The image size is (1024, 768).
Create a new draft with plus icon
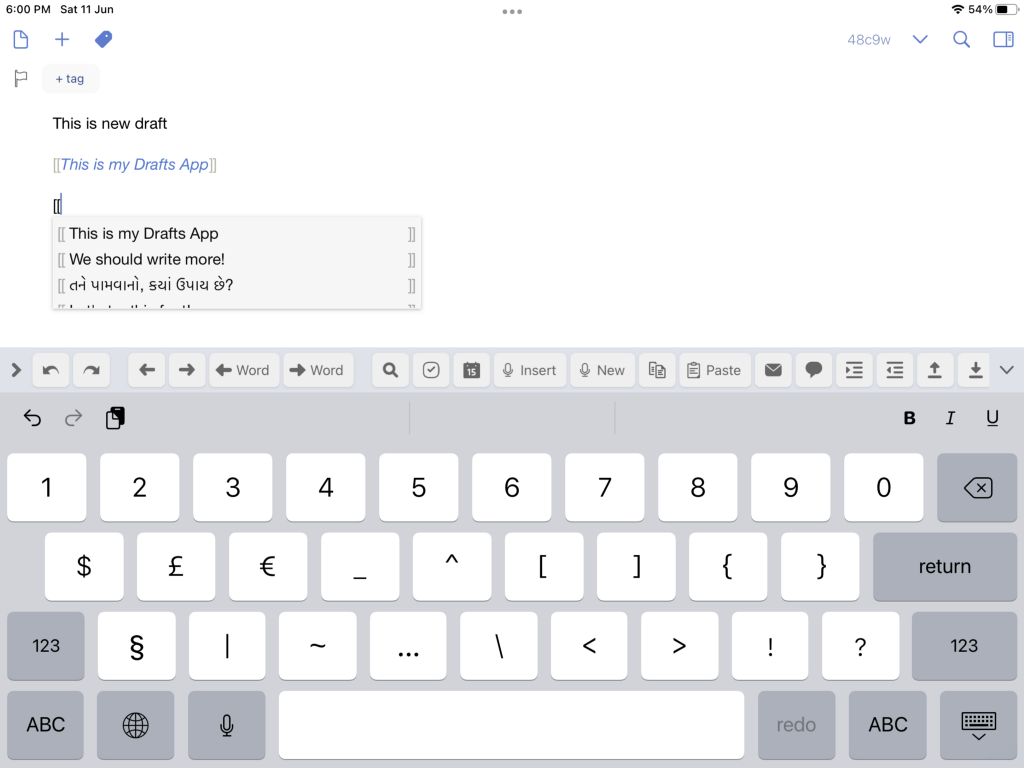tap(61, 40)
